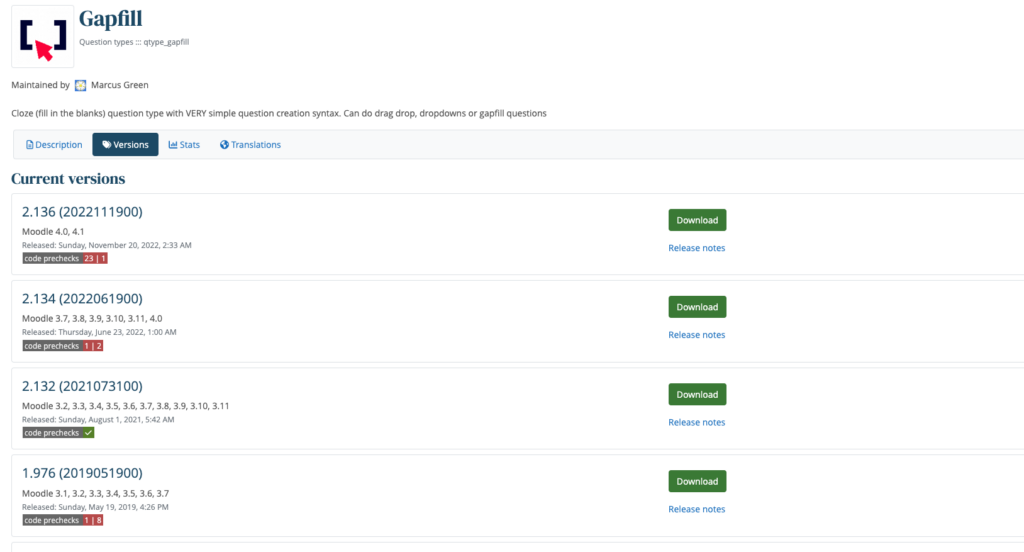Open version 2.136 (2022111900) link
The image size is (1024, 552).
click(x=82, y=212)
